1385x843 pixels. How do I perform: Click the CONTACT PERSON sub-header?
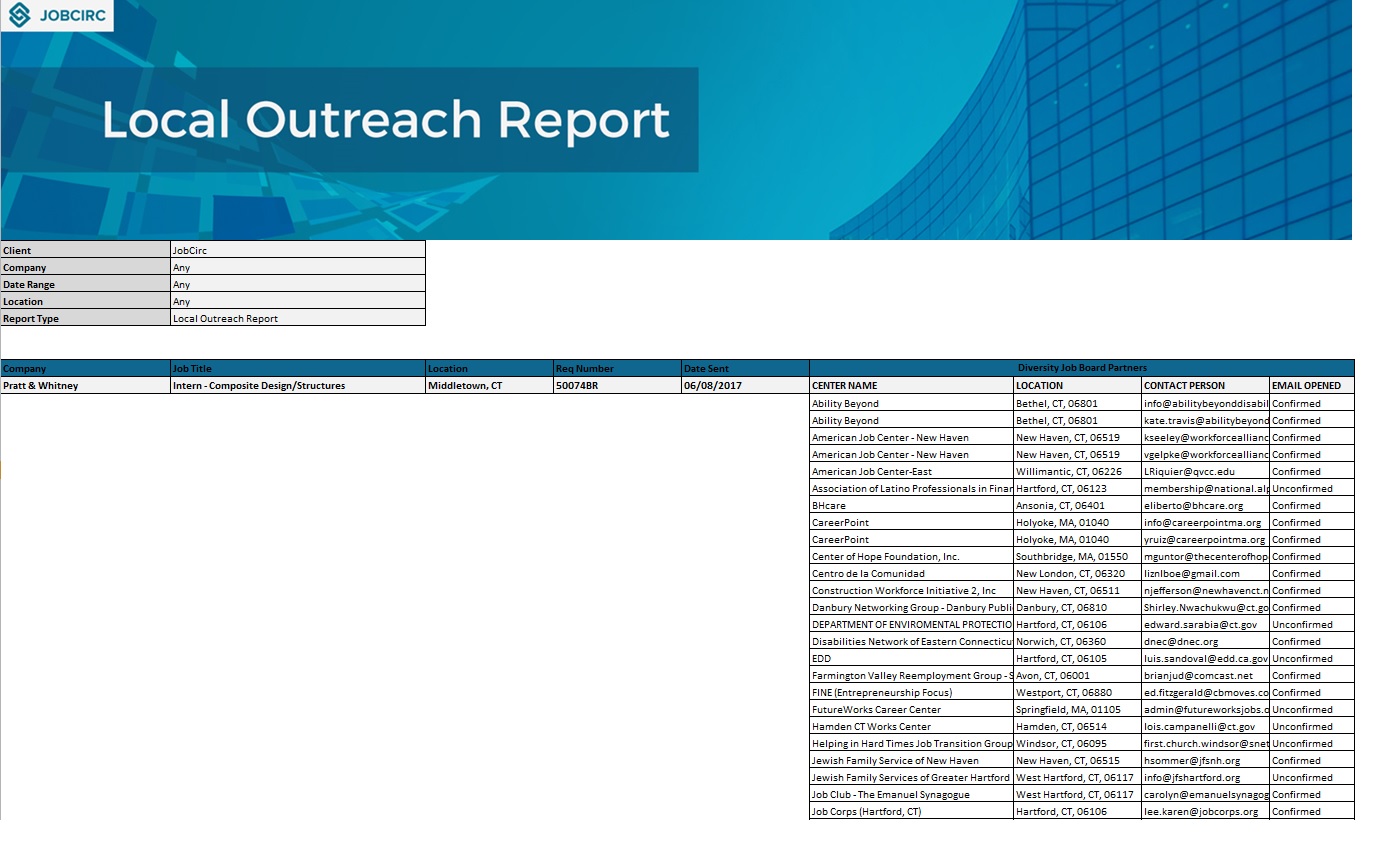1206,385
